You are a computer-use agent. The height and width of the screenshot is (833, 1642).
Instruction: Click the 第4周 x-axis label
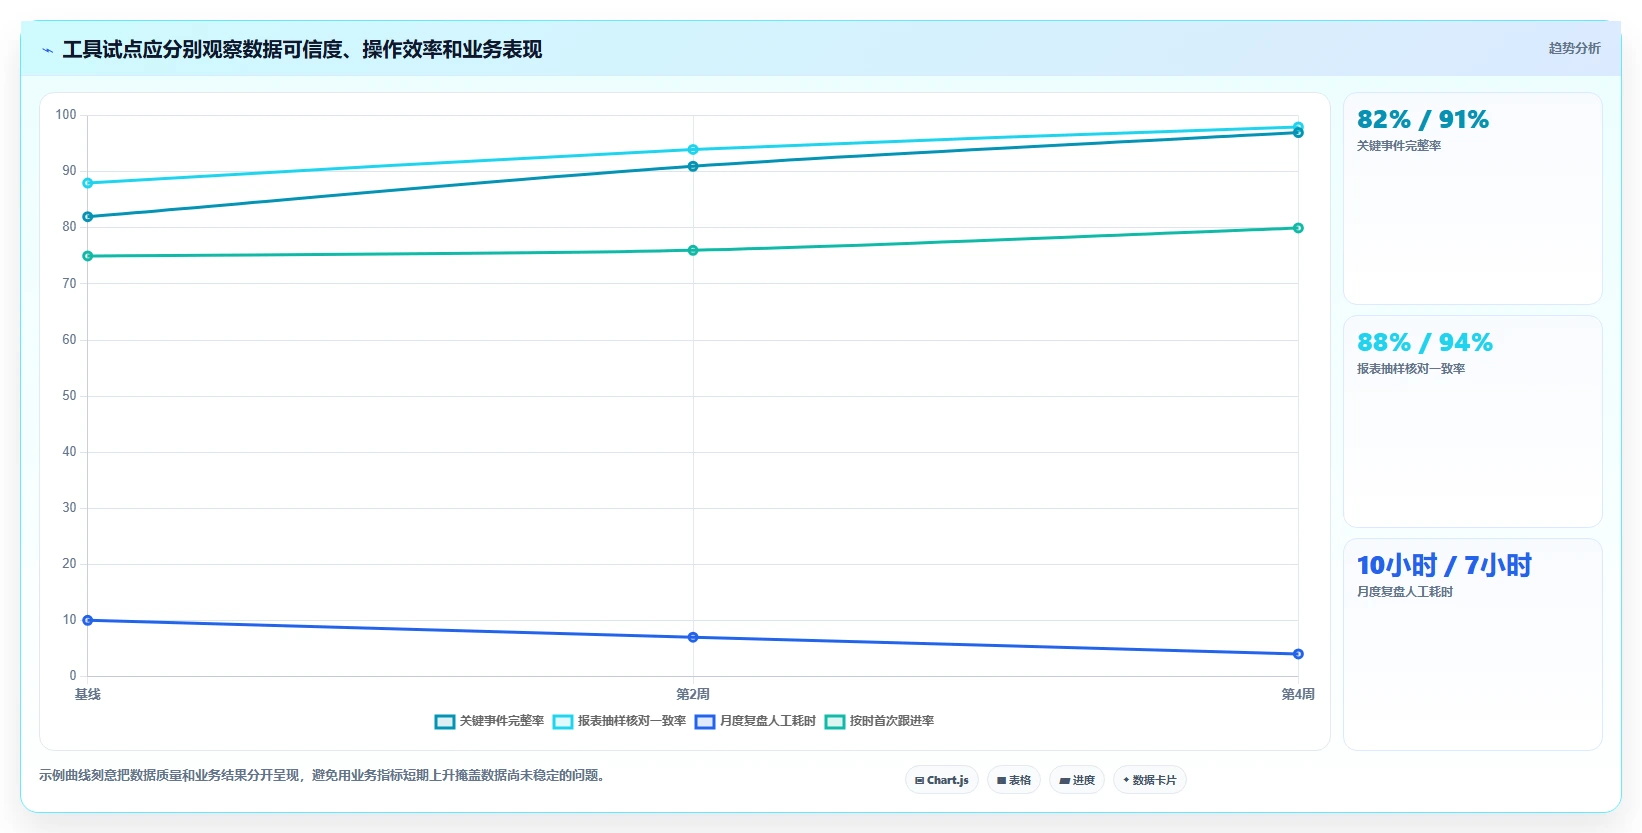pyautogui.click(x=1298, y=694)
